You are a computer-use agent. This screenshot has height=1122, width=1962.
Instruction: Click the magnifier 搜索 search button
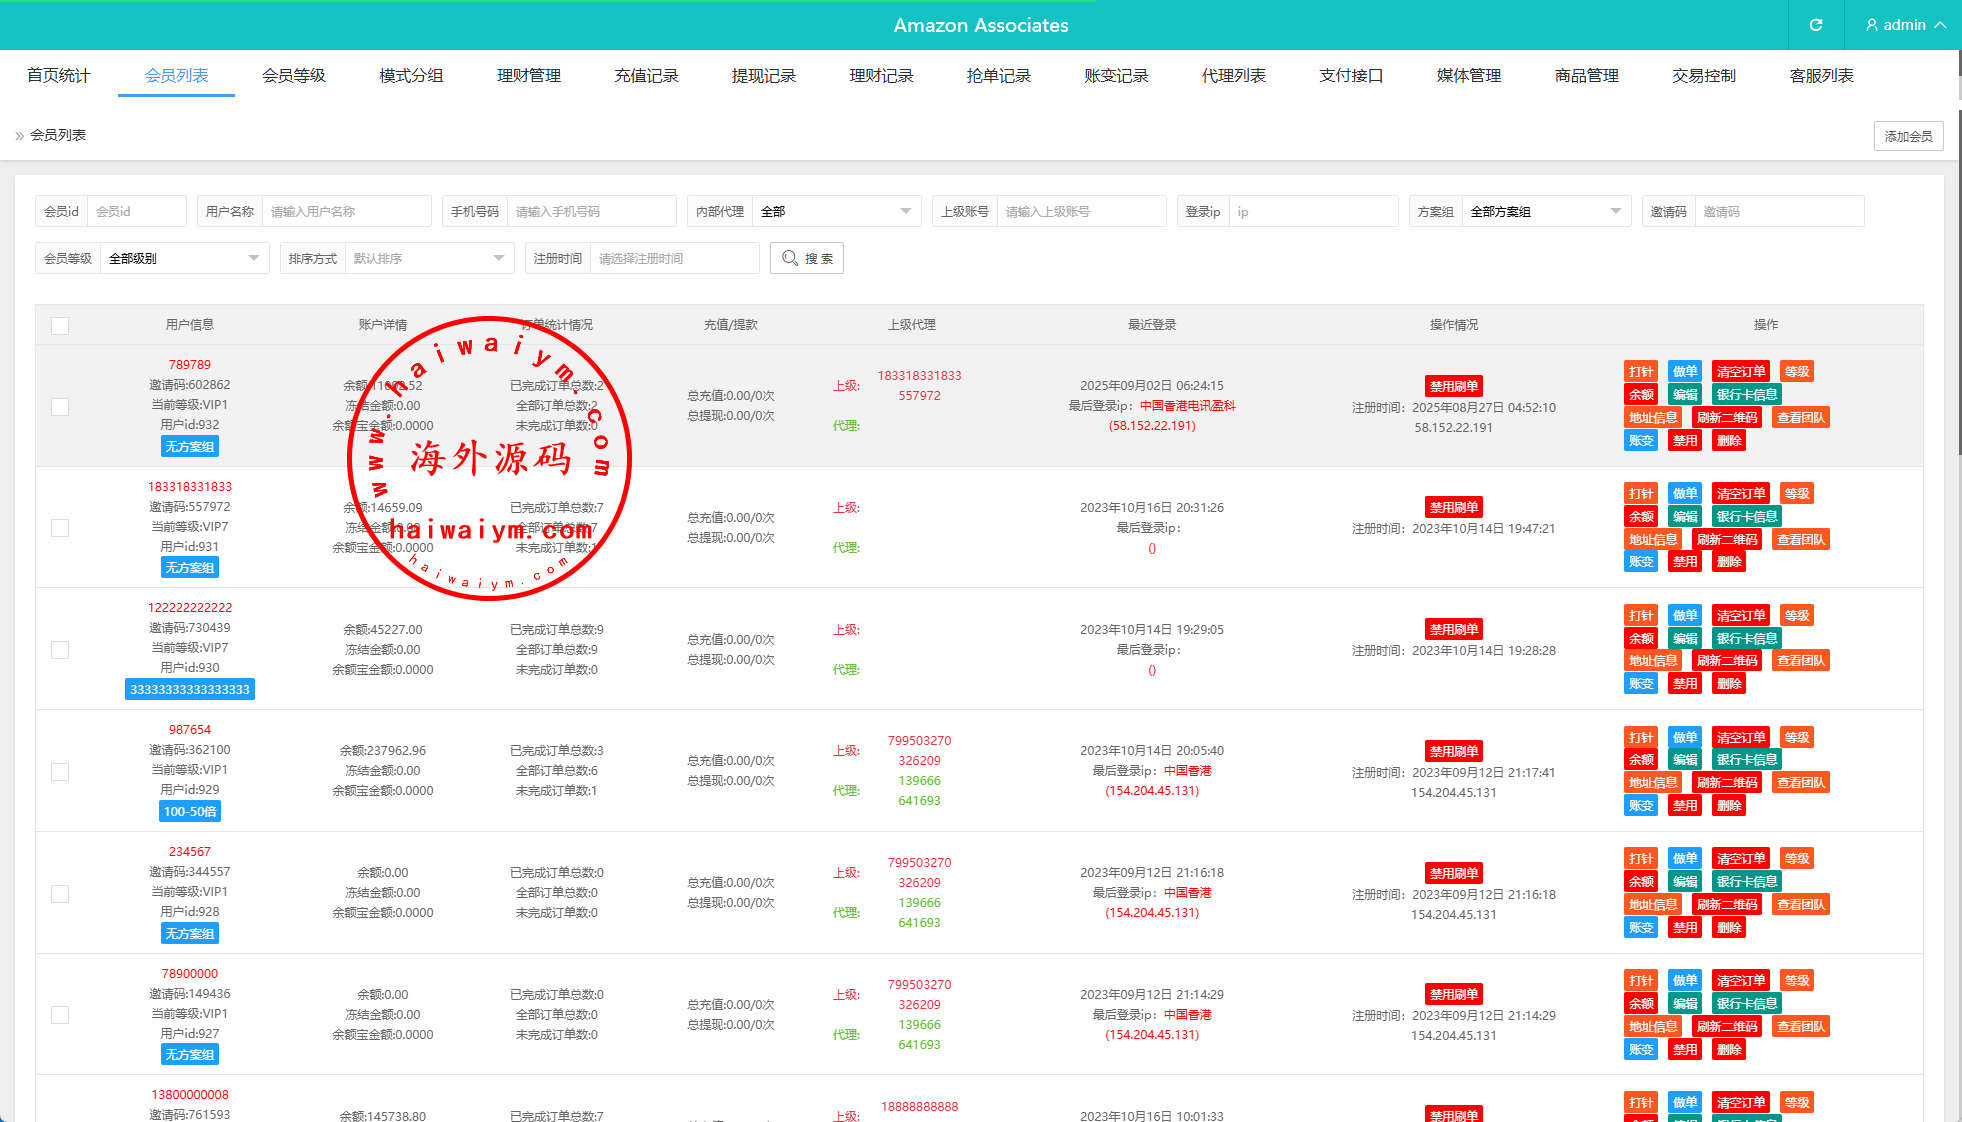(x=807, y=258)
